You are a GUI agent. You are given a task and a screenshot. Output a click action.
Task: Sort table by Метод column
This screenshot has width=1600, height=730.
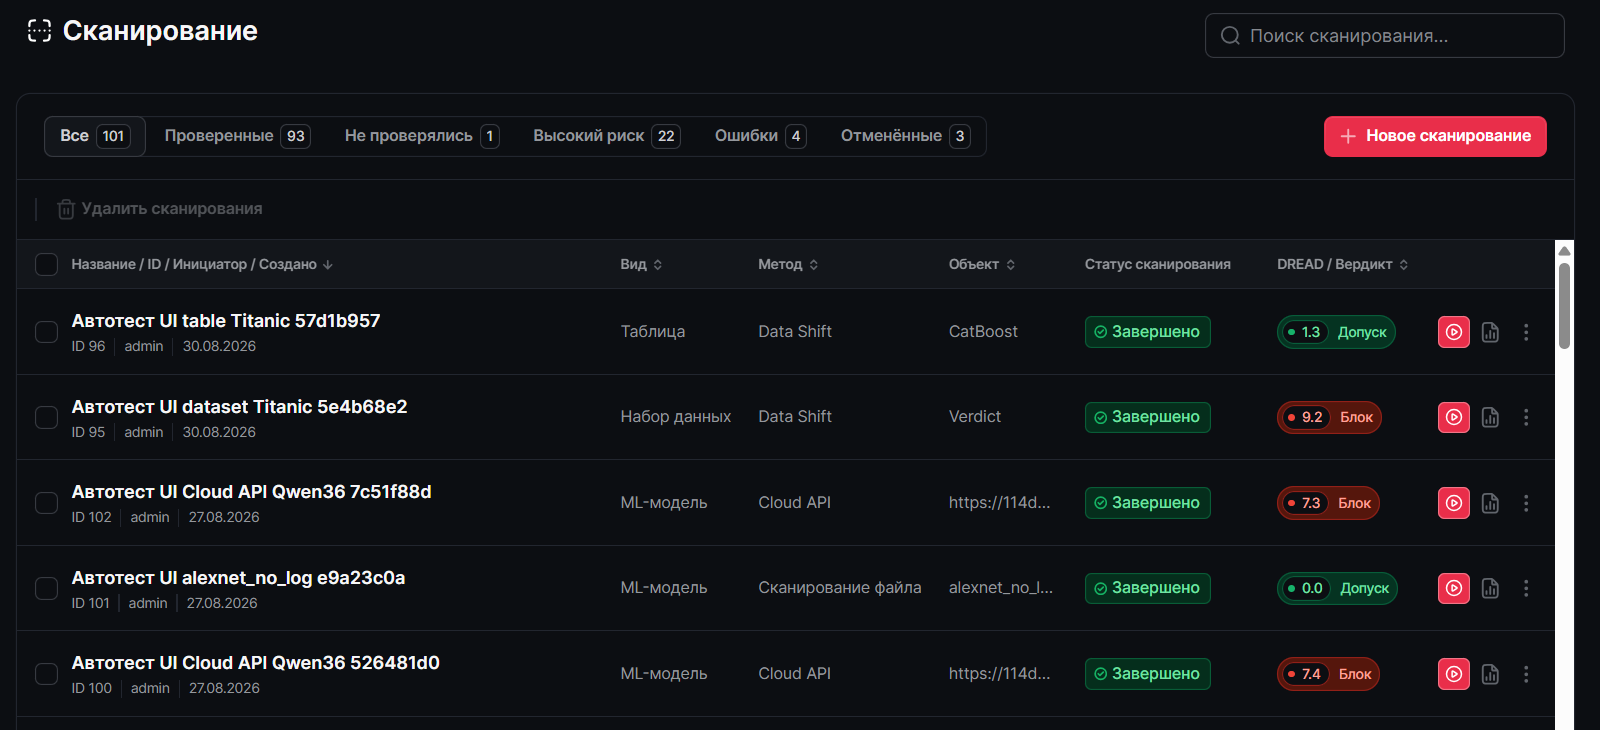click(x=788, y=264)
